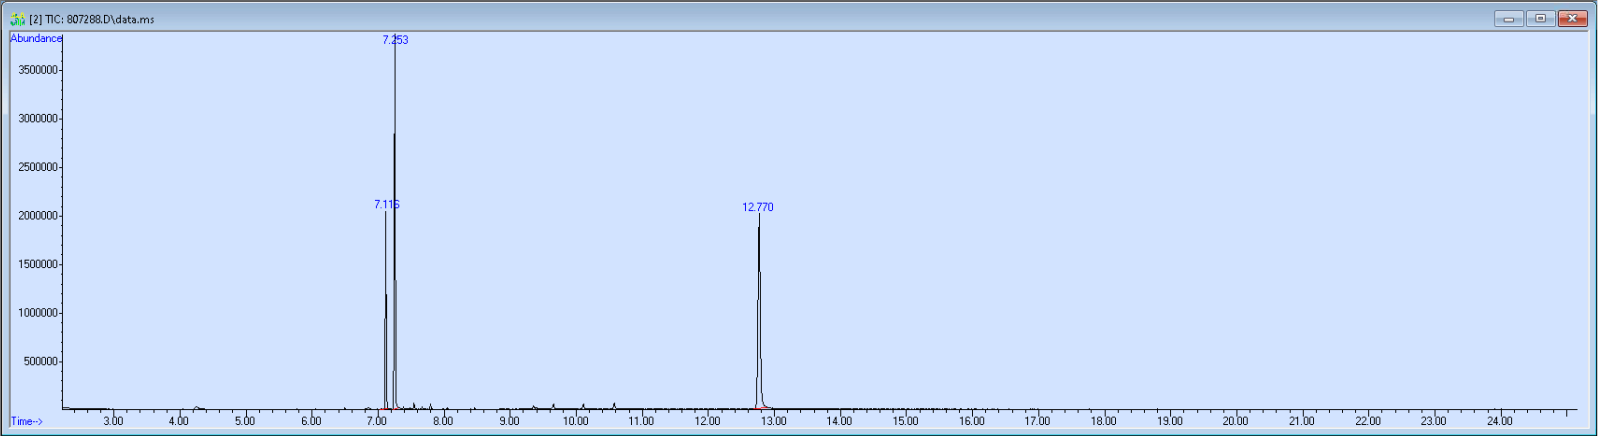This screenshot has height=436, width=1598.
Task: Click the 20.00 time axis label
Action: pyautogui.click(x=1235, y=421)
